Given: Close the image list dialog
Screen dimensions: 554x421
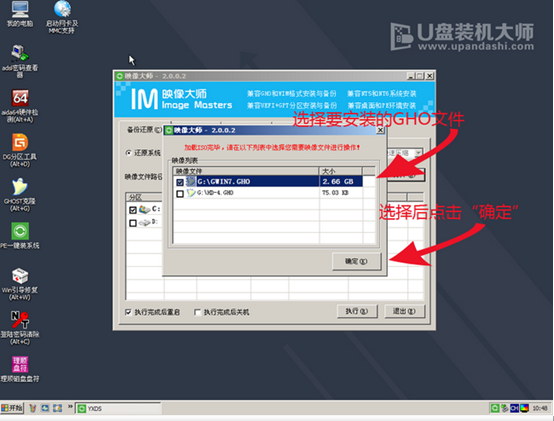Looking at the screenshot, I should [380, 130].
